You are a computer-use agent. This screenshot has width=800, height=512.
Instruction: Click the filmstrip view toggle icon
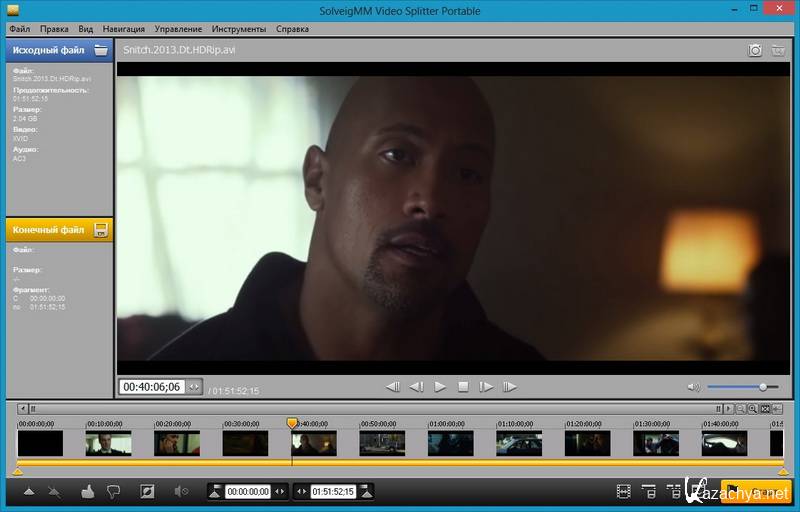(x=624, y=491)
